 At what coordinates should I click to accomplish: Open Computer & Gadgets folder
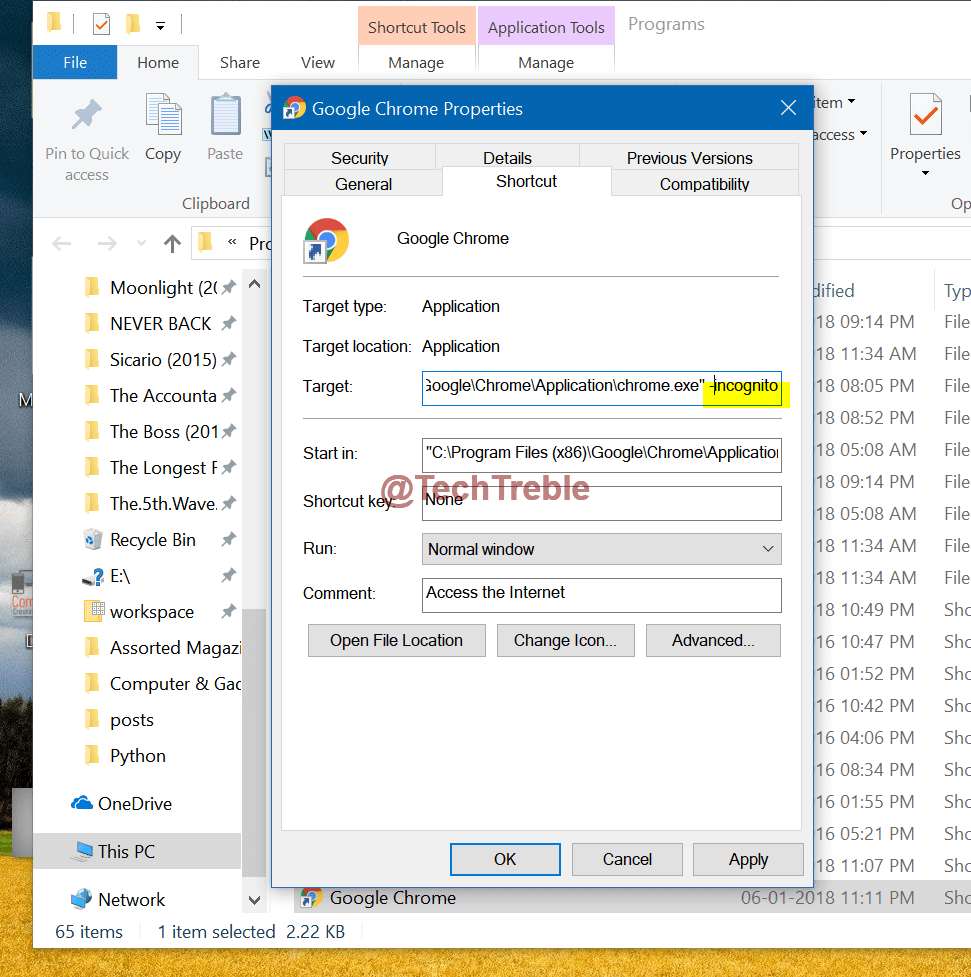tap(162, 684)
